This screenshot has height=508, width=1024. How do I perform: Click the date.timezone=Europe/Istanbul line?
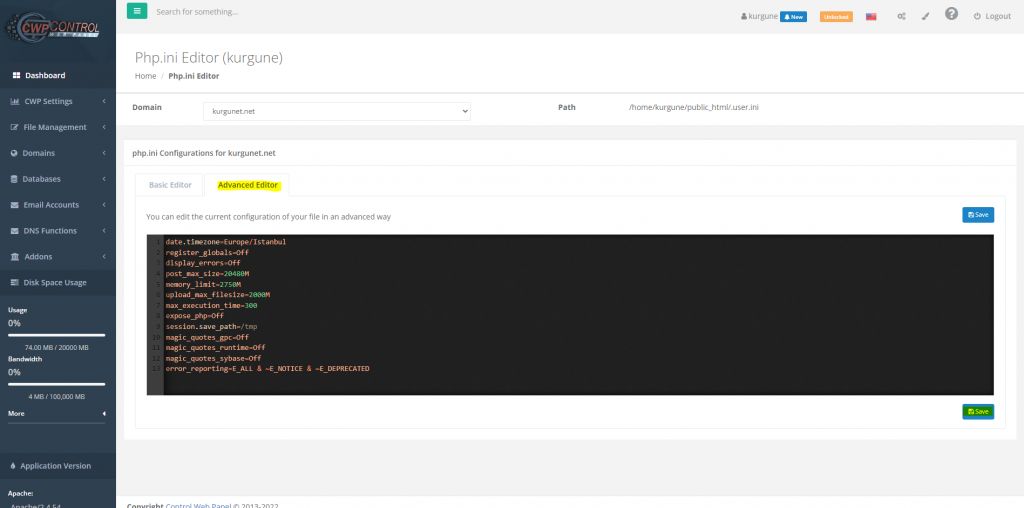[225, 242]
